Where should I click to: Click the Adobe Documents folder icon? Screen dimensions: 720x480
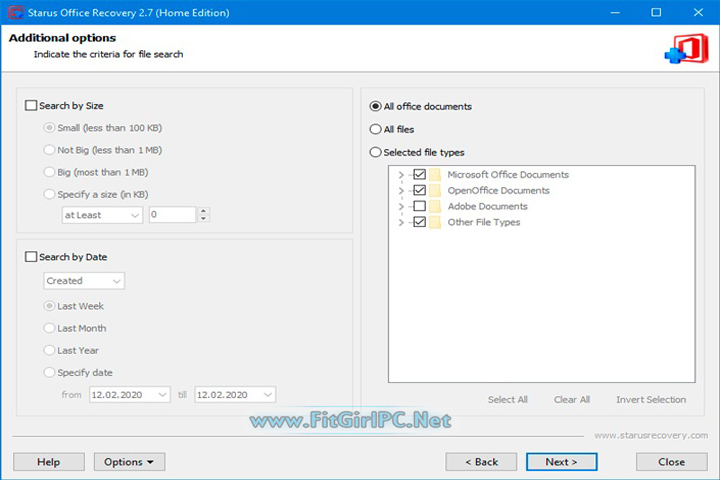click(x=435, y=206)
